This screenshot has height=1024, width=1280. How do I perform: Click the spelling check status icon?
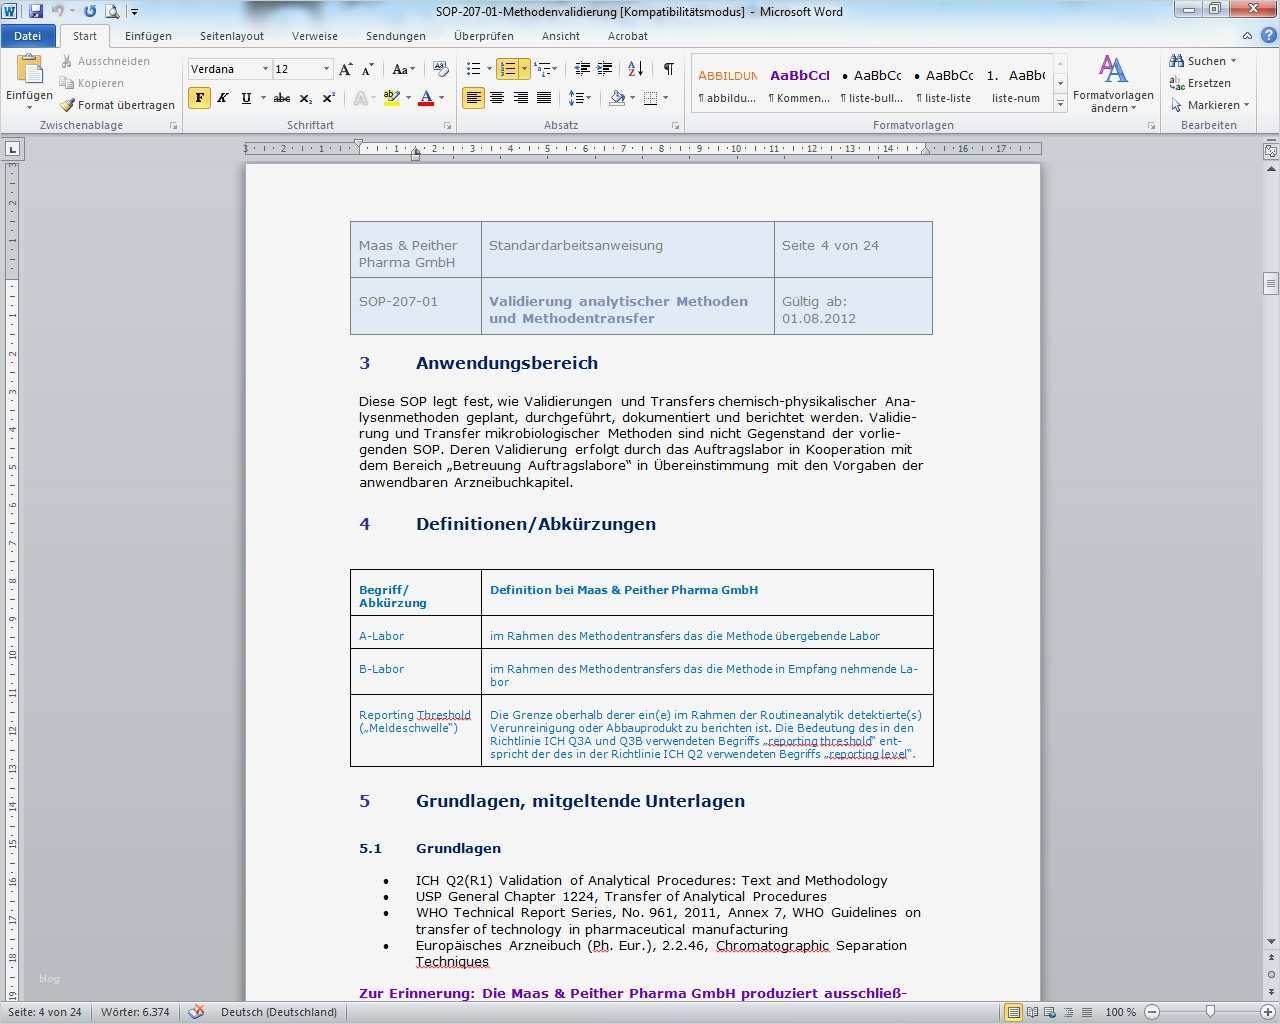coord(196,1012)
